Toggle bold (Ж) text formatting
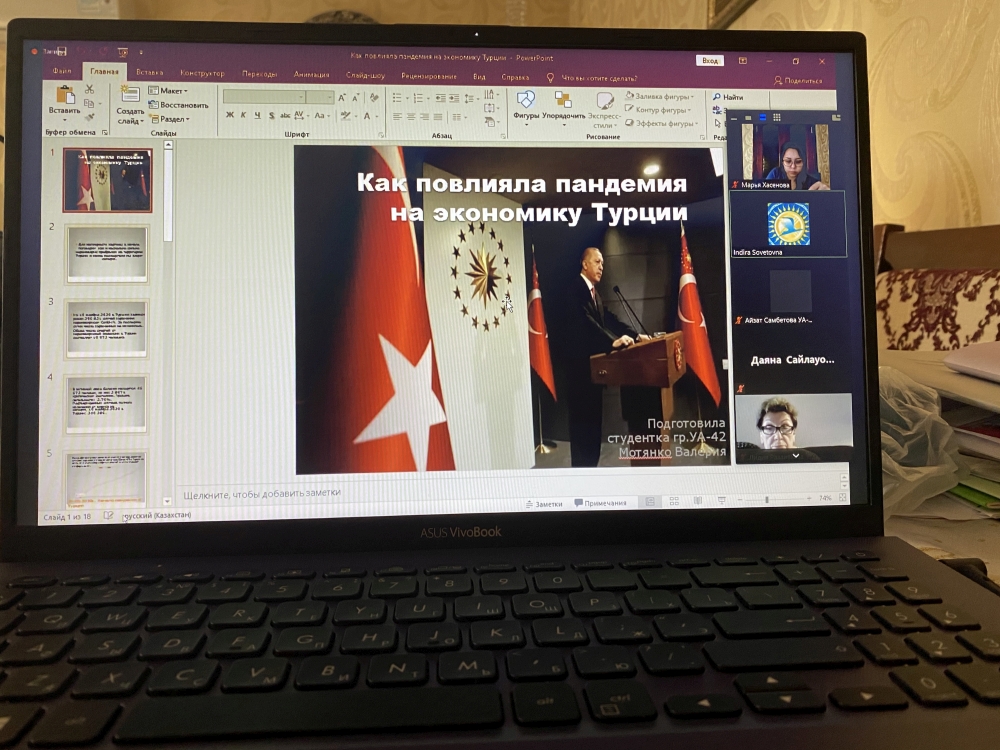The width and height of the screenshot is (1000, 750). click(230, 116)
